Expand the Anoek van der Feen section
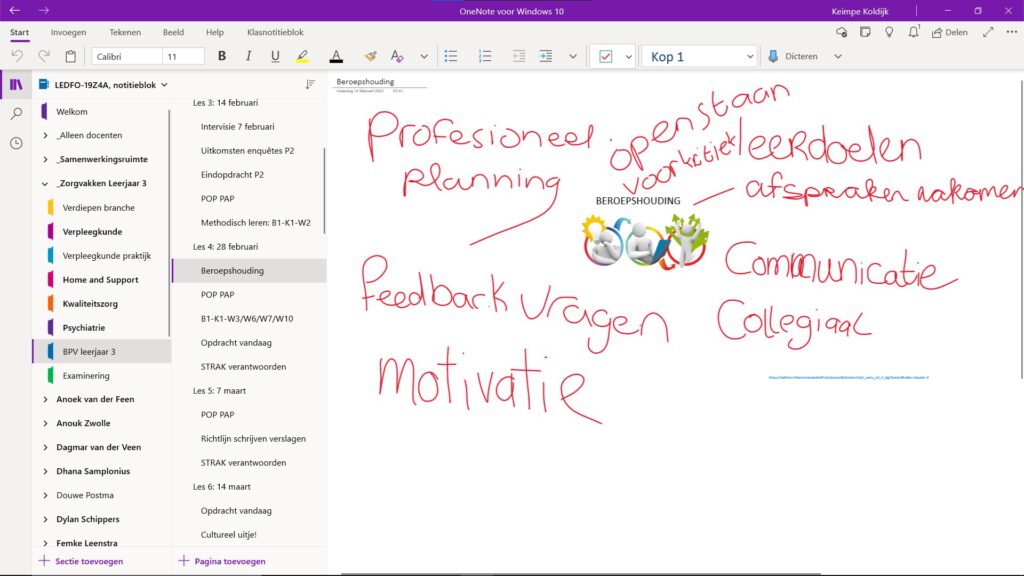Image resolution: width=1024 pixels, height=576 pixels. pyautogui.click(x=46, y=399)
